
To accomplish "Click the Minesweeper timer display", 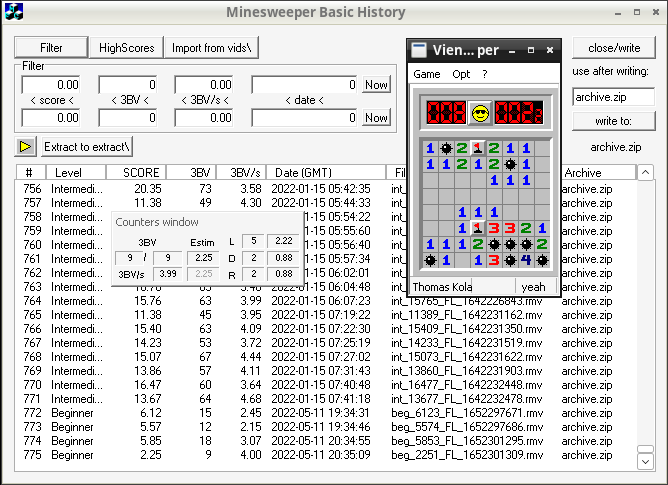I will tap(518, 113).
